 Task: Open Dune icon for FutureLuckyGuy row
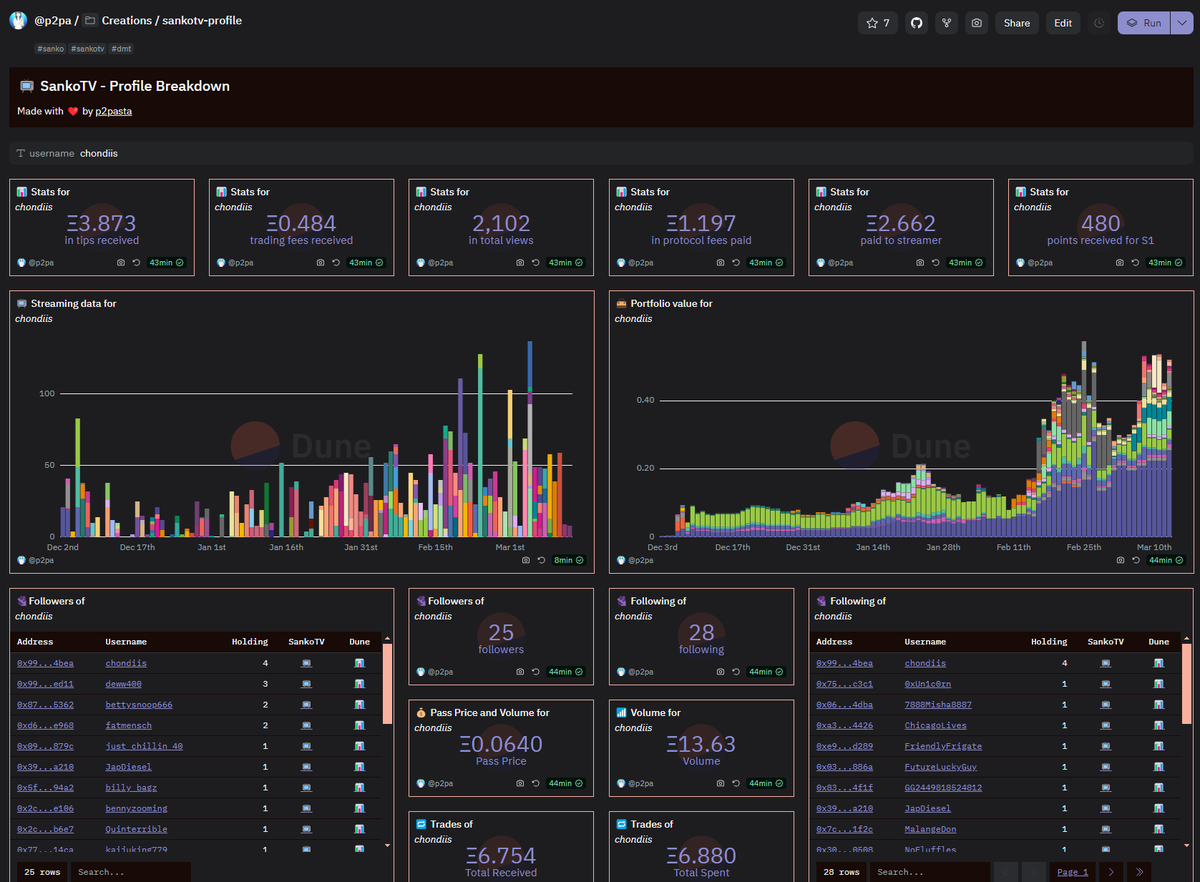1159,767
